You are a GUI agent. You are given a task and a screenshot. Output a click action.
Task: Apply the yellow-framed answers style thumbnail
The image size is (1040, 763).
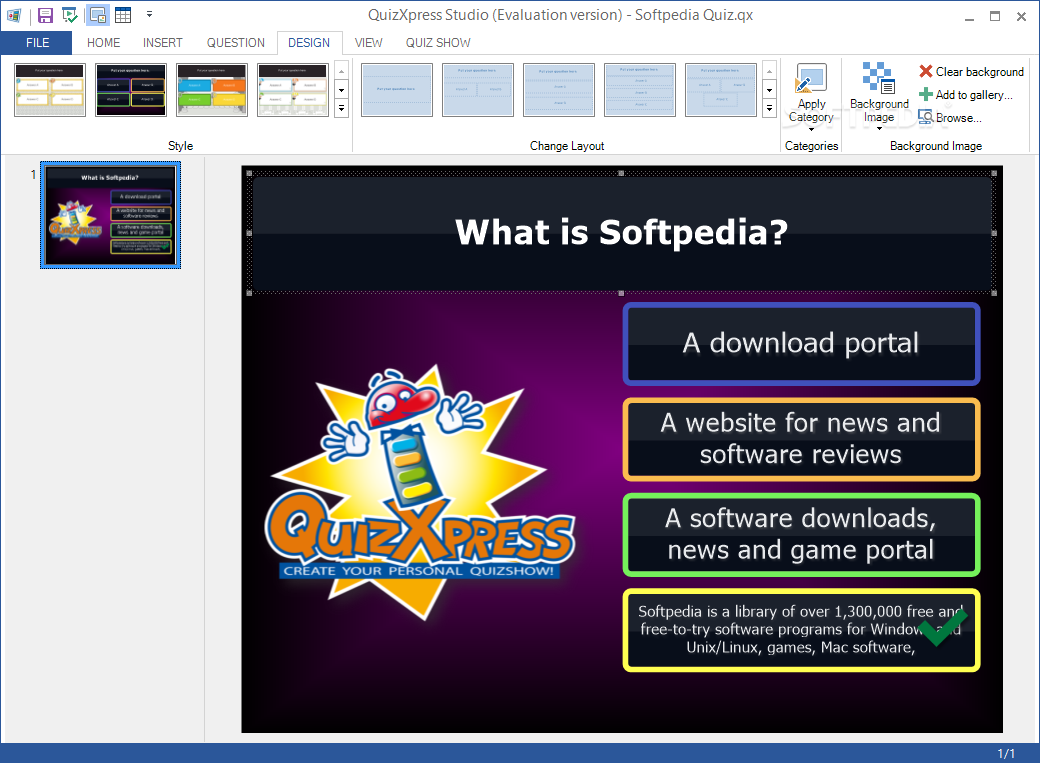pyautogui.click(x=50, y=90)
